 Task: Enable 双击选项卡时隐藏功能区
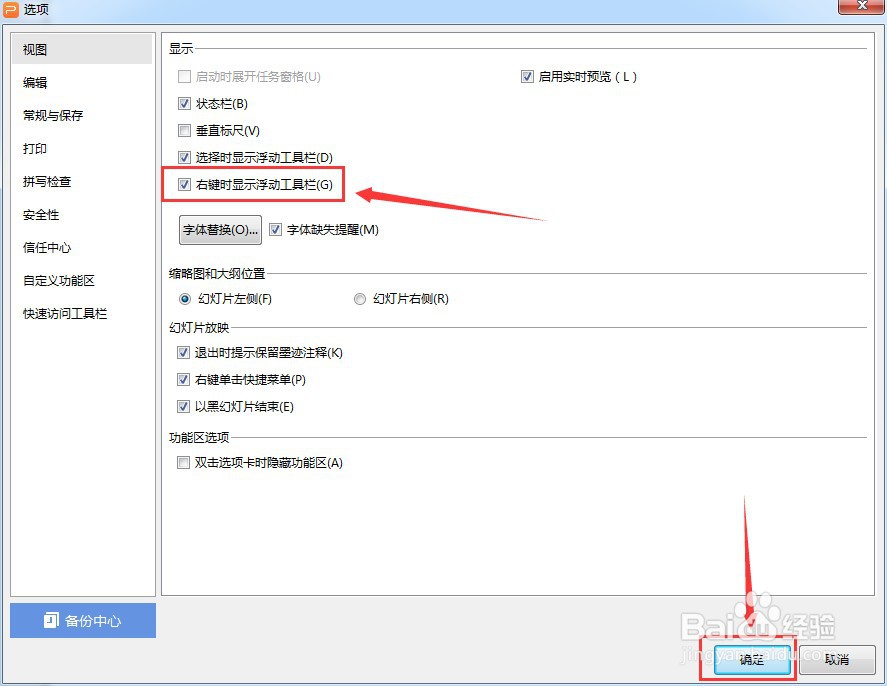point(183,462)
